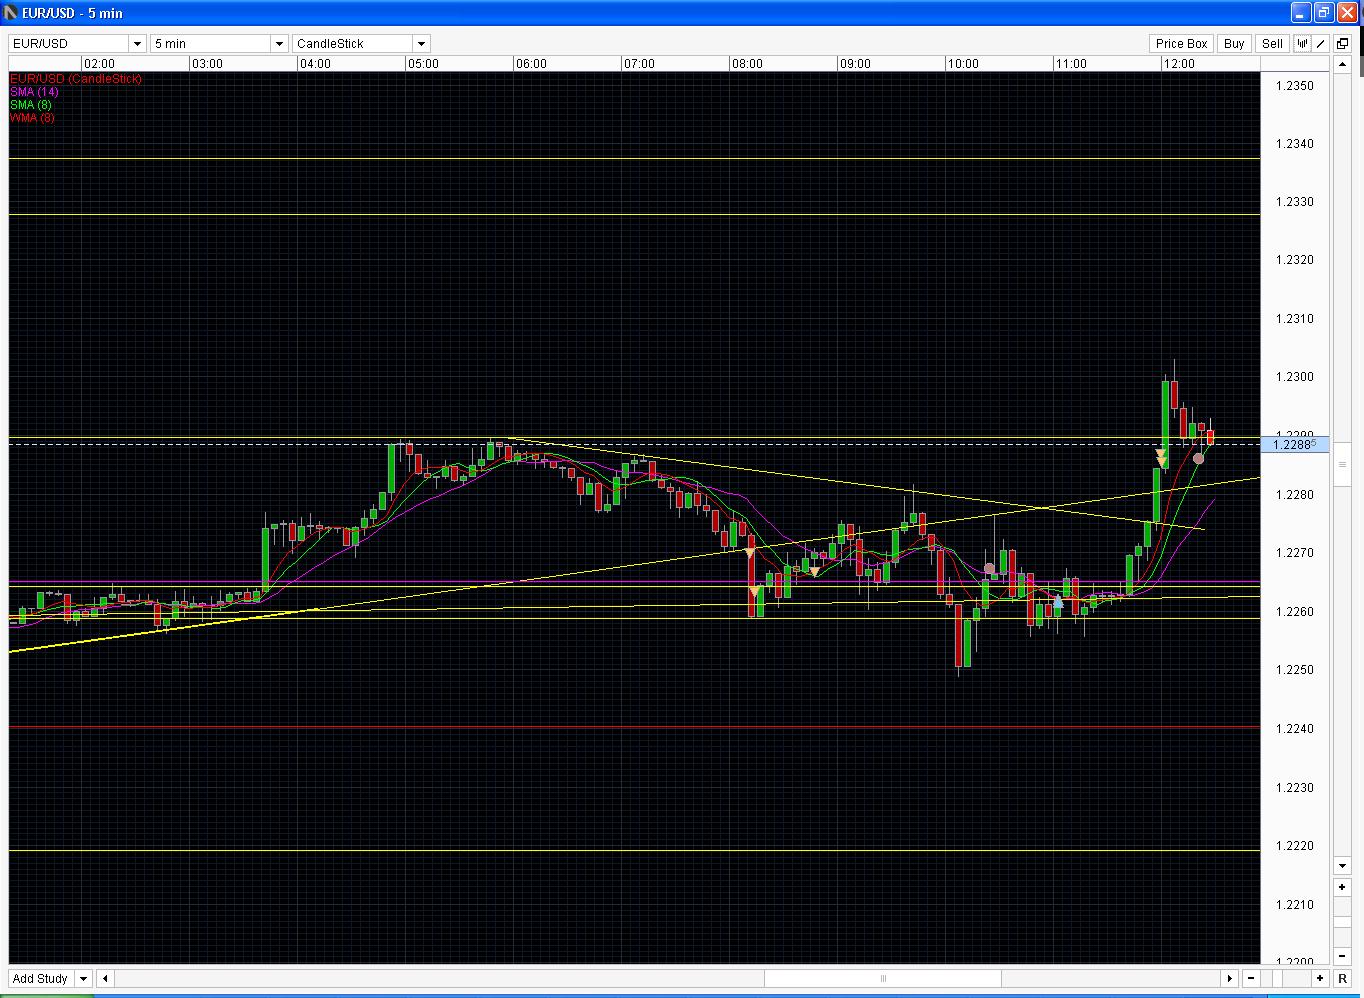This screenshot has width=1364, height=998.
Task: Restore down the EUR/USD chart window
Action: [x=1323, y=13]
